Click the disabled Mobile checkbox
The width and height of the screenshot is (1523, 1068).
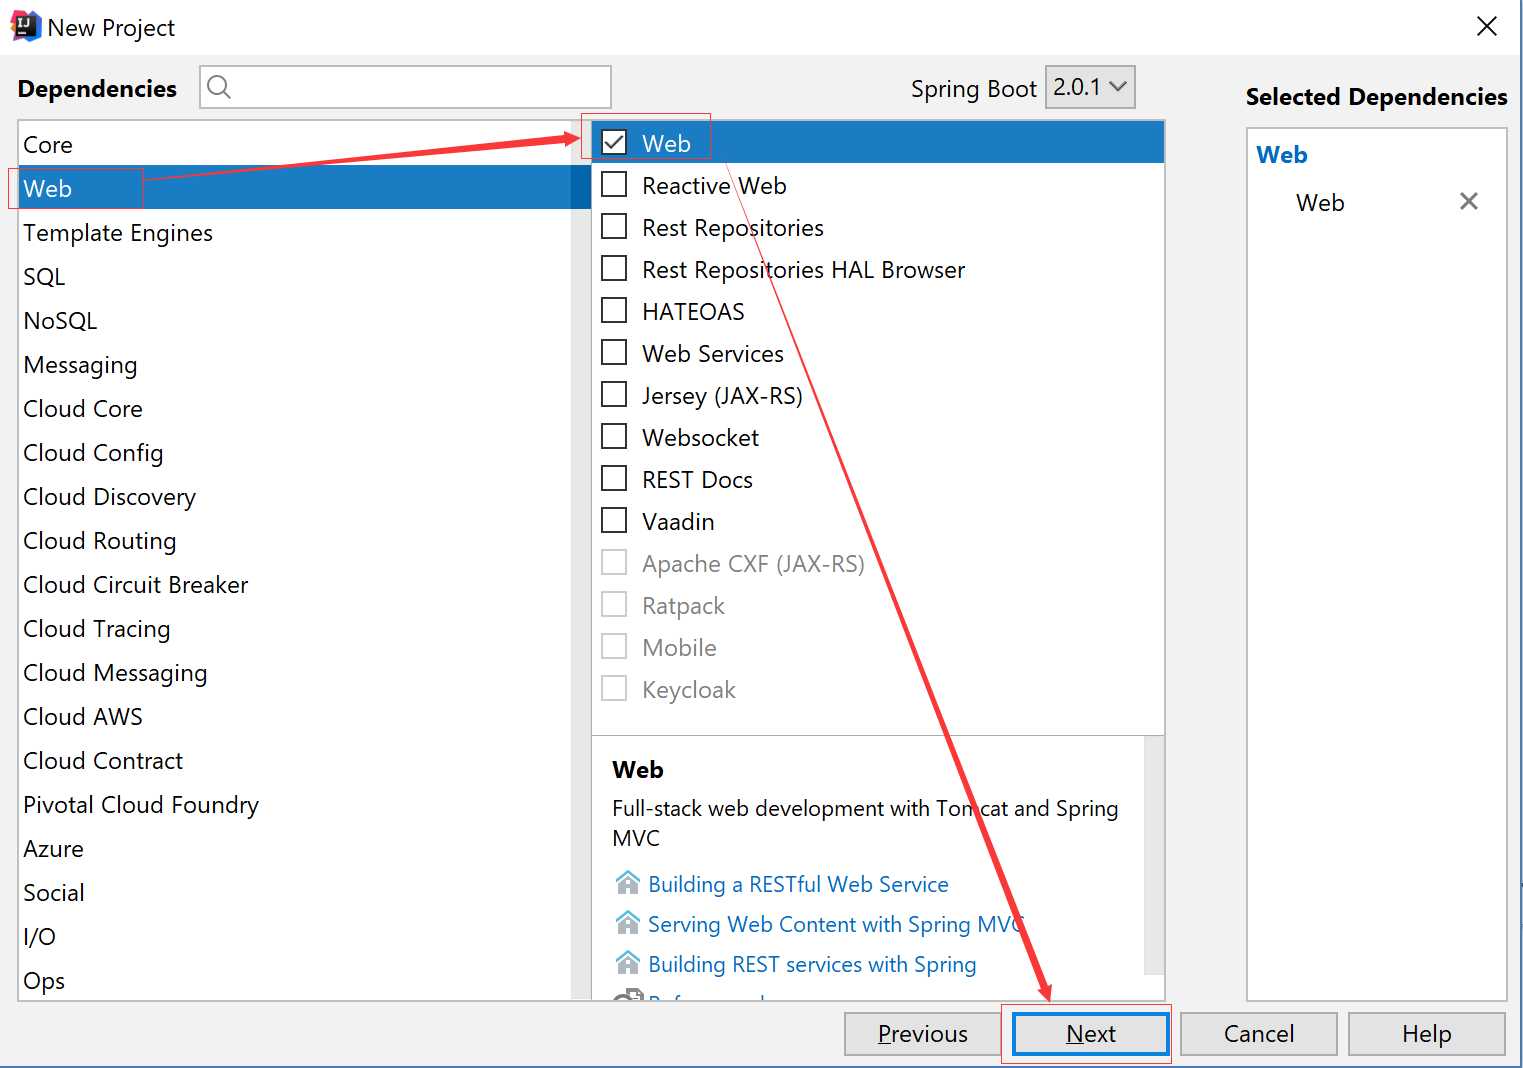(614, 647)
